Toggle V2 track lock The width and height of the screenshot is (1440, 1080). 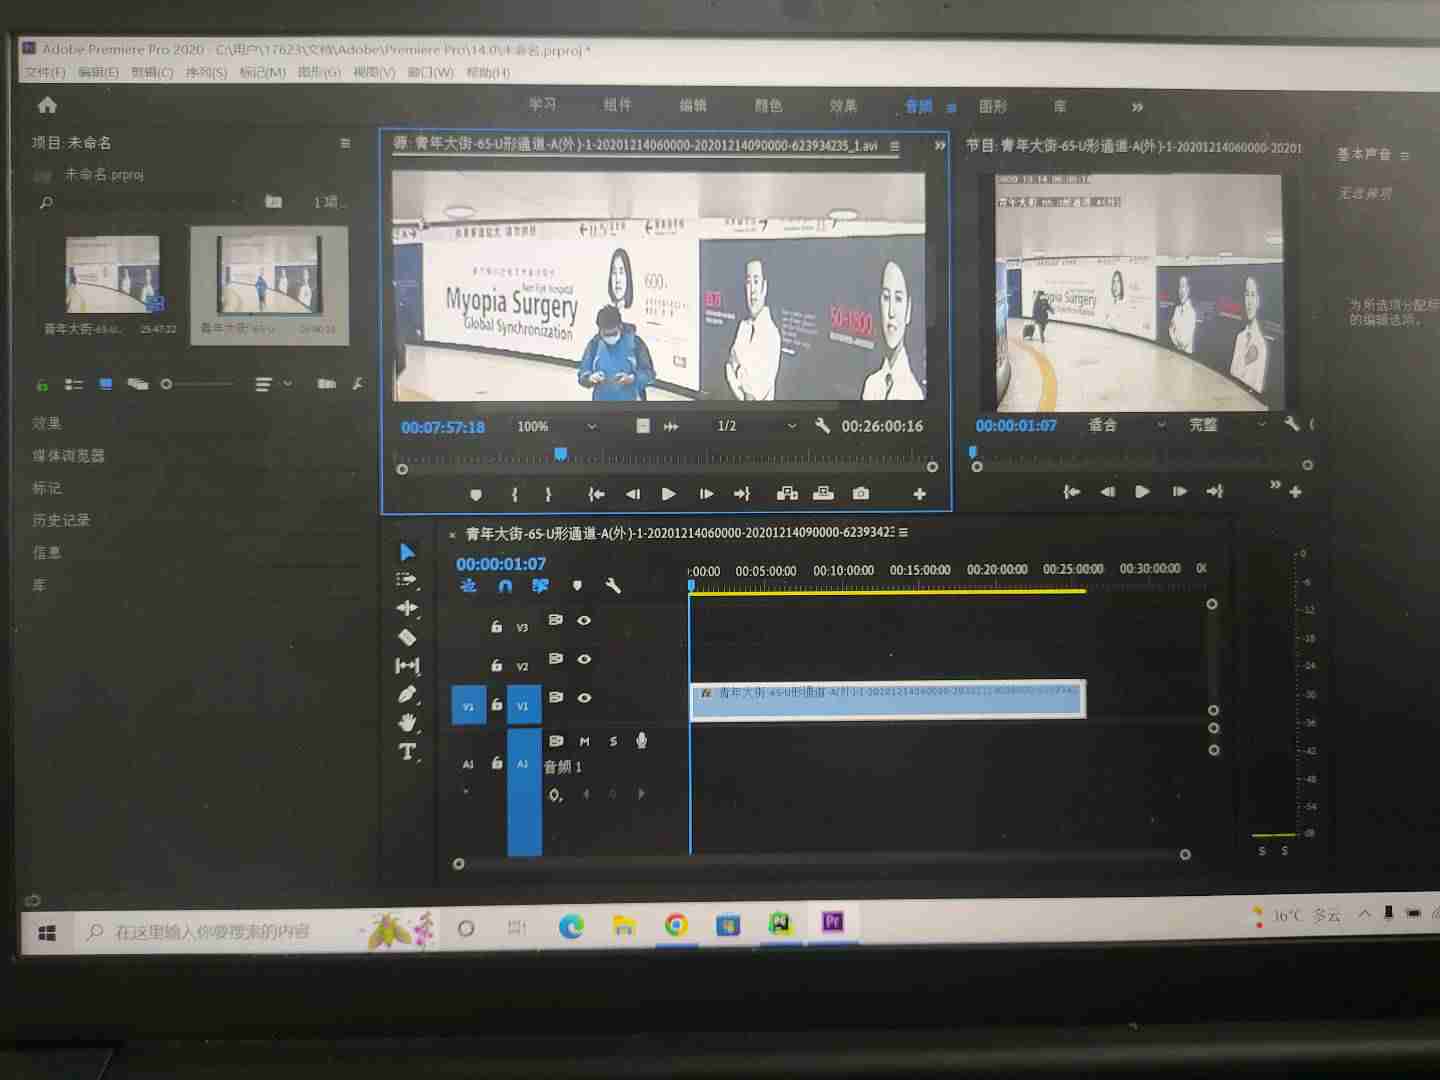click(496, 665)
